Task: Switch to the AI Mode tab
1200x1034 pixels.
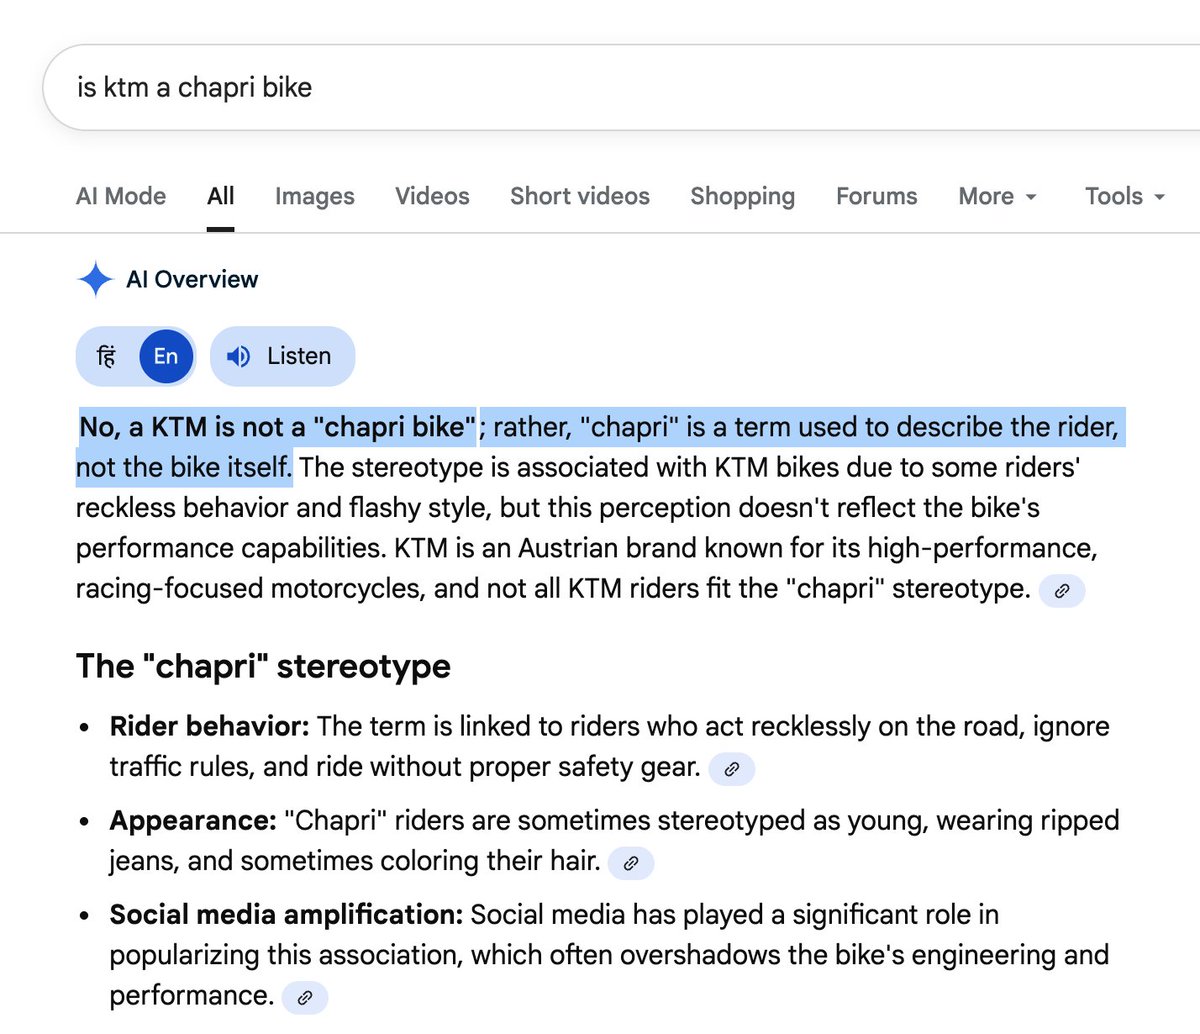Action: 121,196
